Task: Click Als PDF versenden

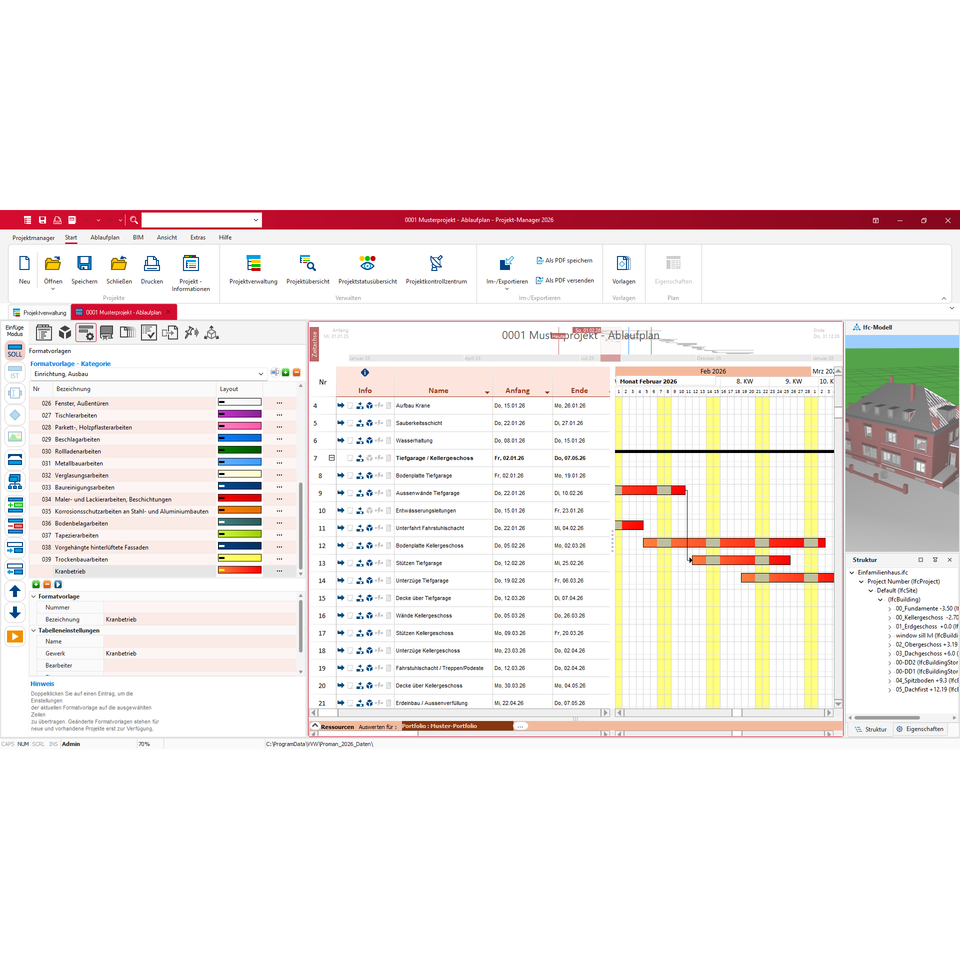Action: pyautogui.click(x=564, y=280)
